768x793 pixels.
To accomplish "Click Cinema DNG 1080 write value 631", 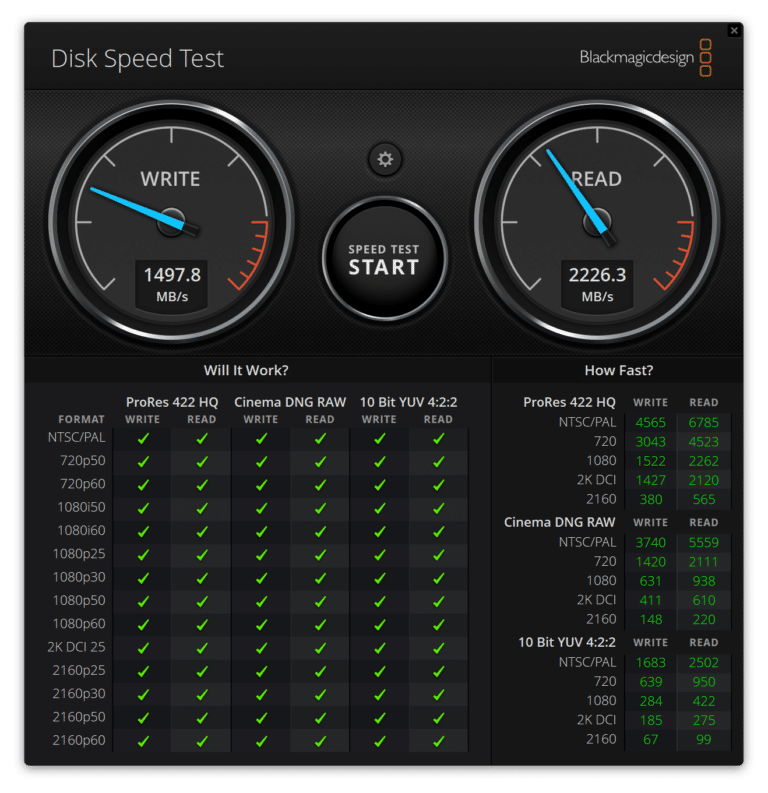I will (x=651, y=581).
